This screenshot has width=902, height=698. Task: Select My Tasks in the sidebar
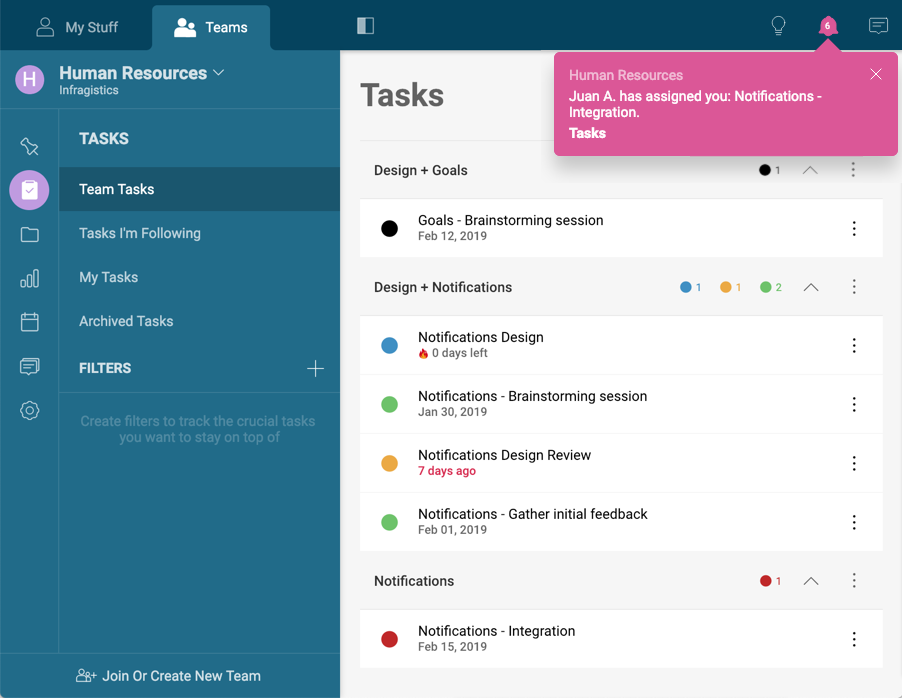[x=108, y=277]
